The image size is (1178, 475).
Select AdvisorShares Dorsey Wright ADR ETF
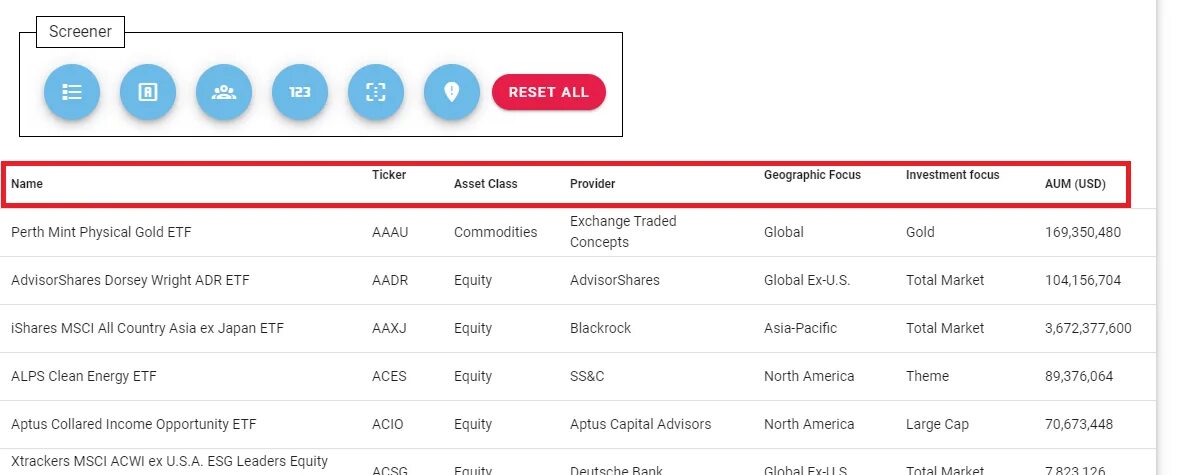point(130,280)
